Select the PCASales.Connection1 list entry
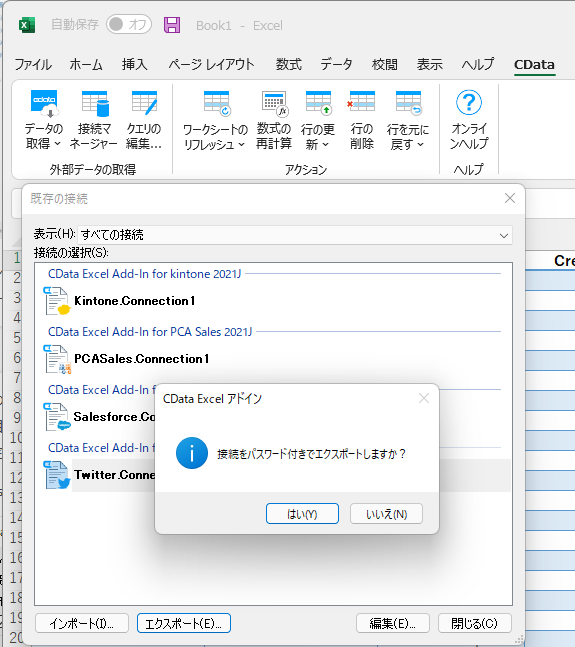 (141, 359)
